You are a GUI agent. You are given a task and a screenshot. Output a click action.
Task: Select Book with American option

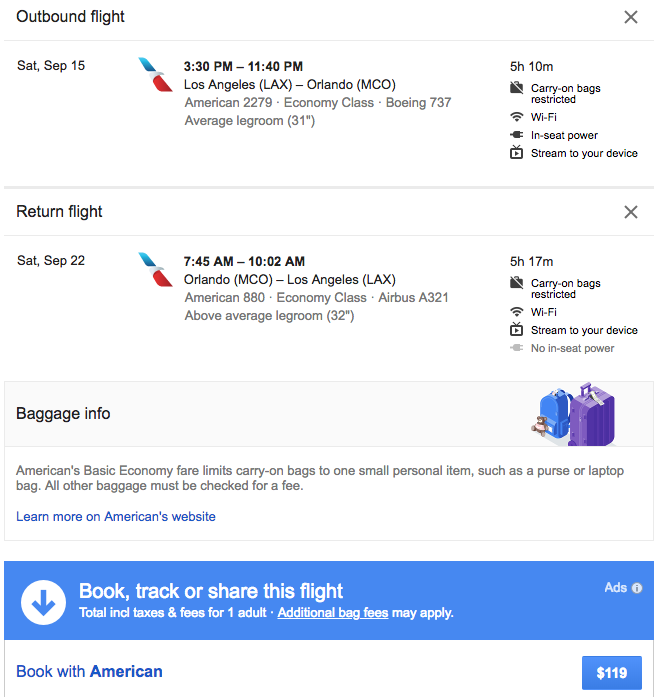[90, 672]
